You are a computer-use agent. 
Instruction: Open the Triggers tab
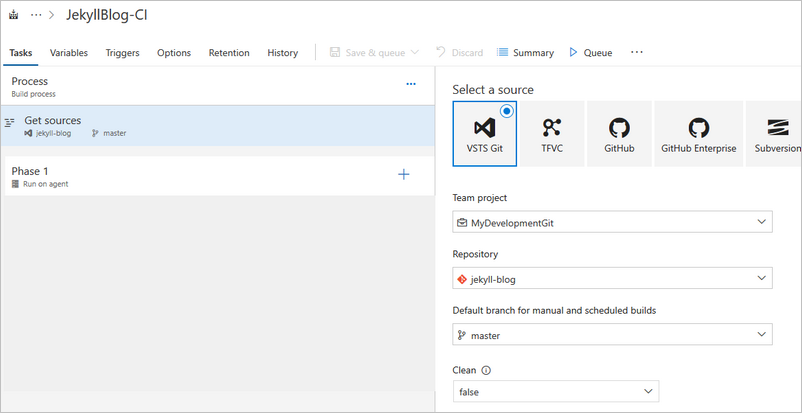coord(122,53)
